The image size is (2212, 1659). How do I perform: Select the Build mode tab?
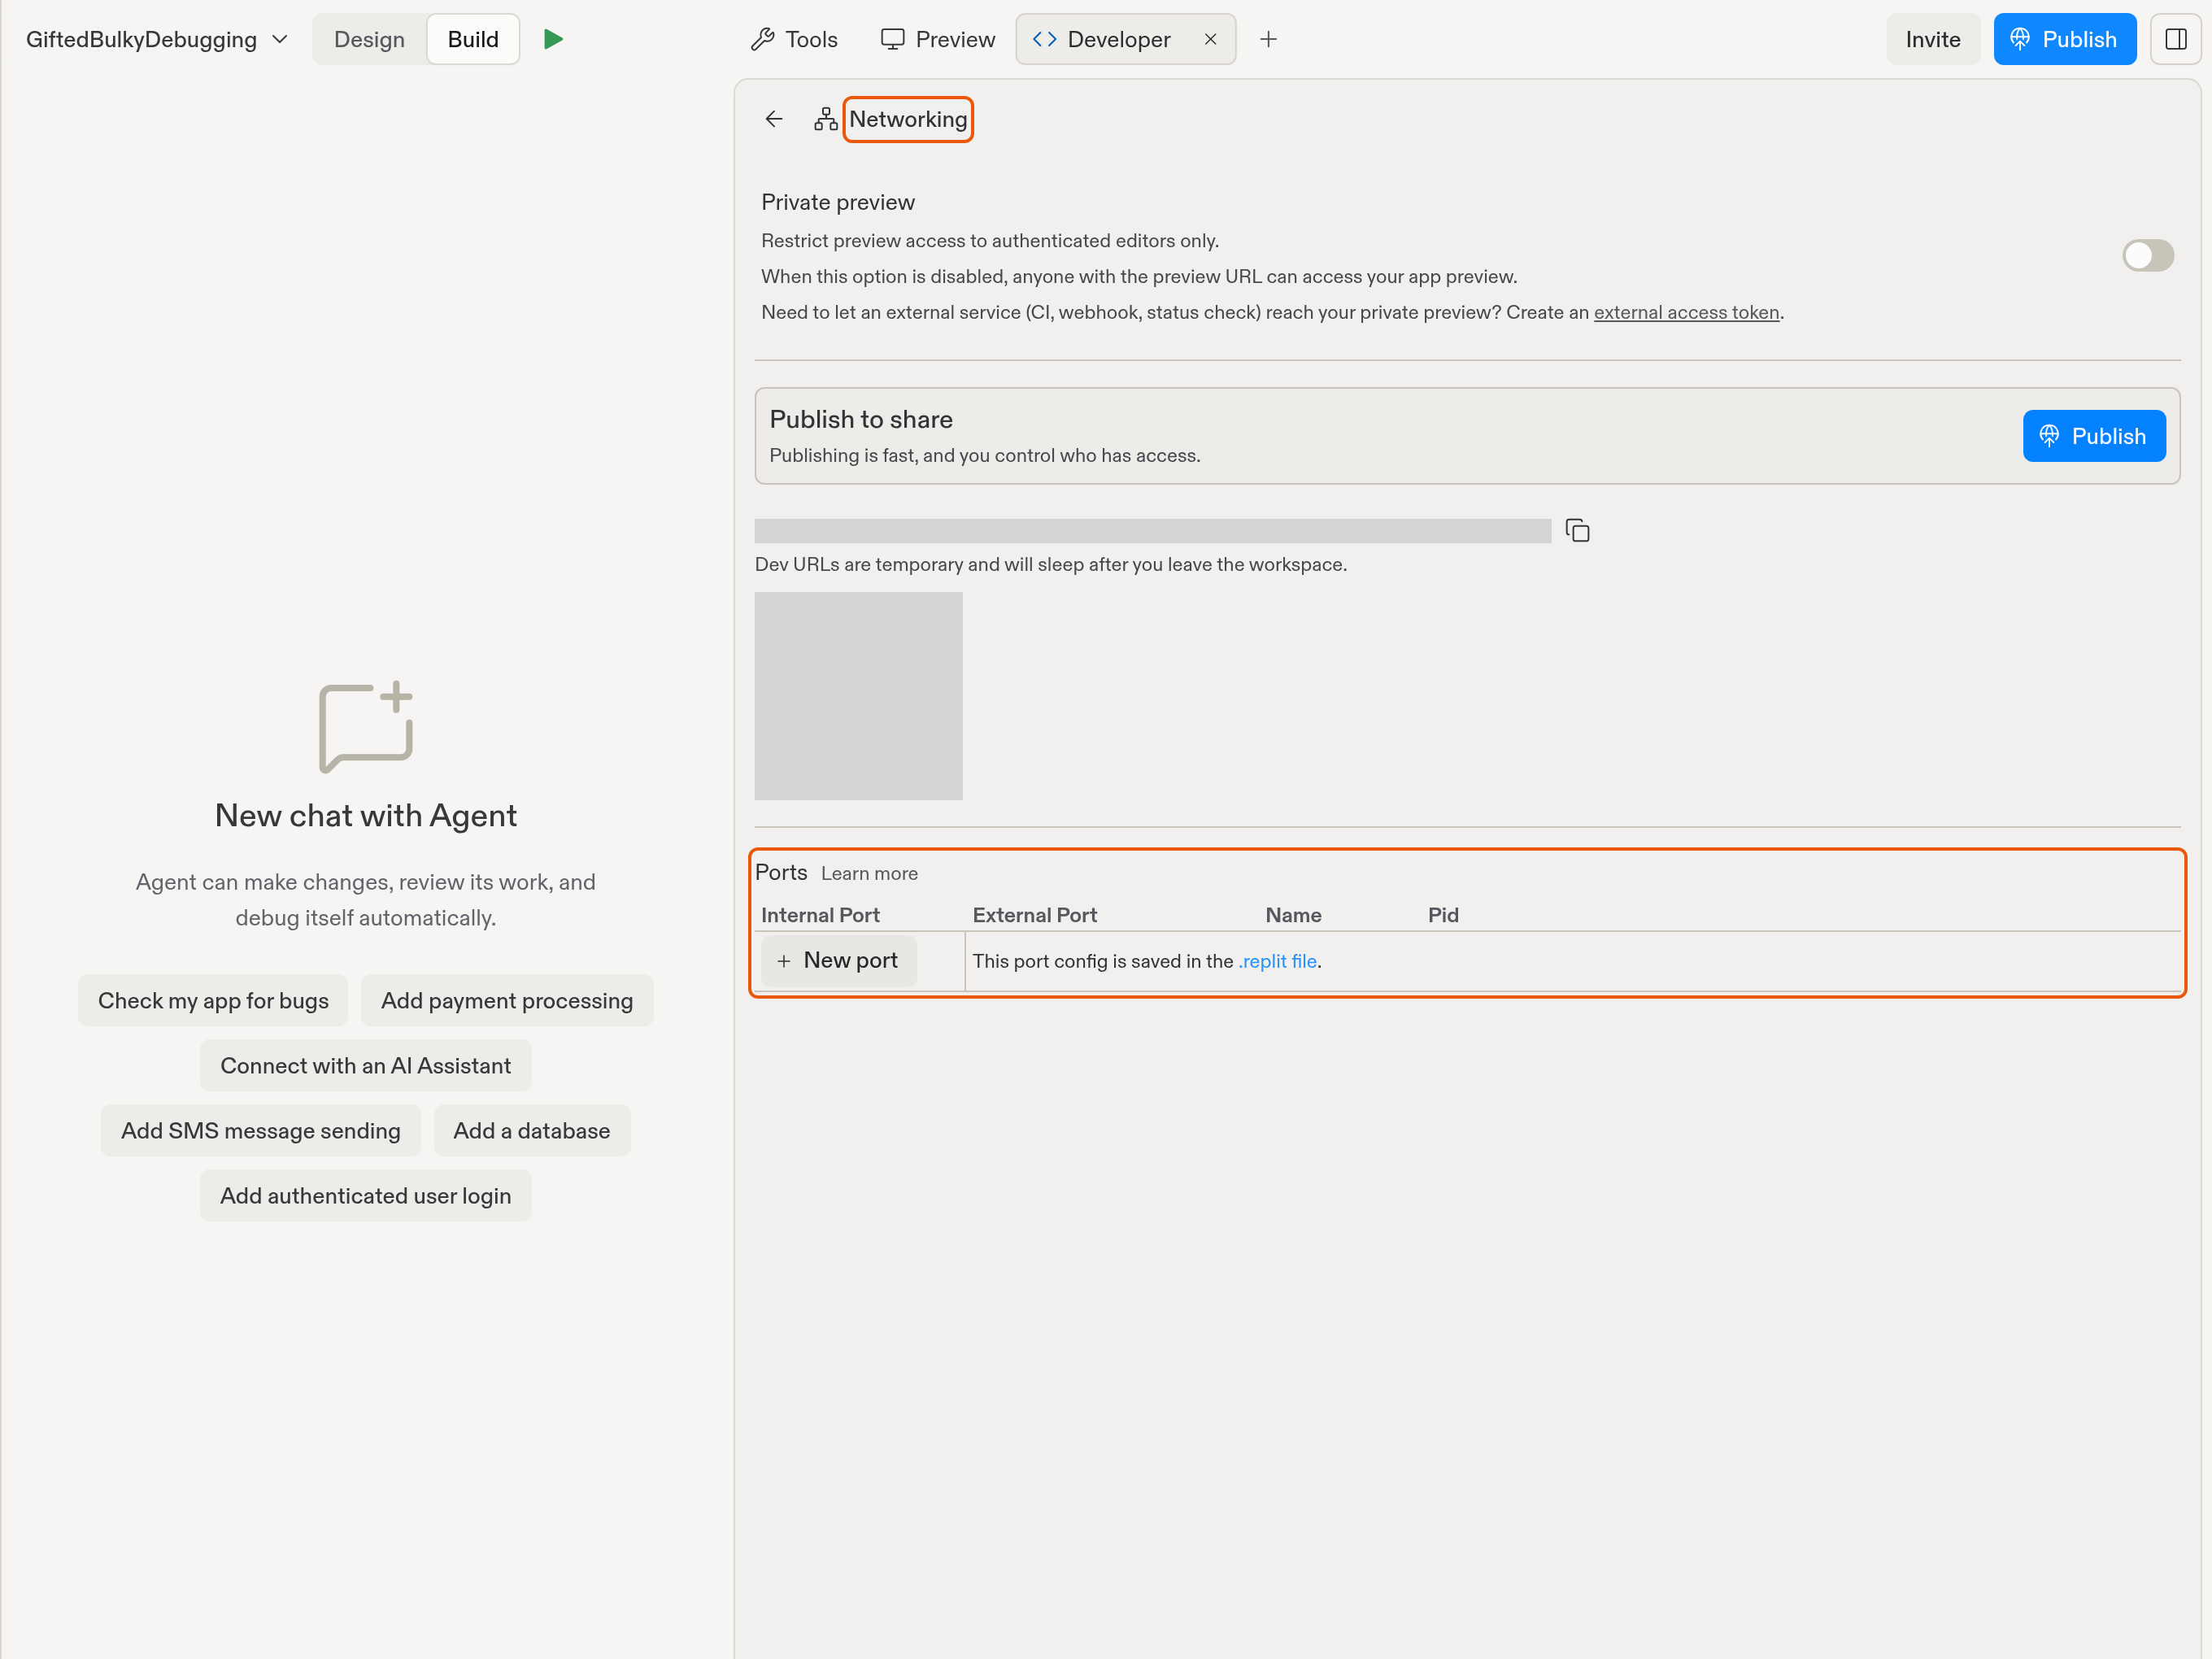coord(472,39)
